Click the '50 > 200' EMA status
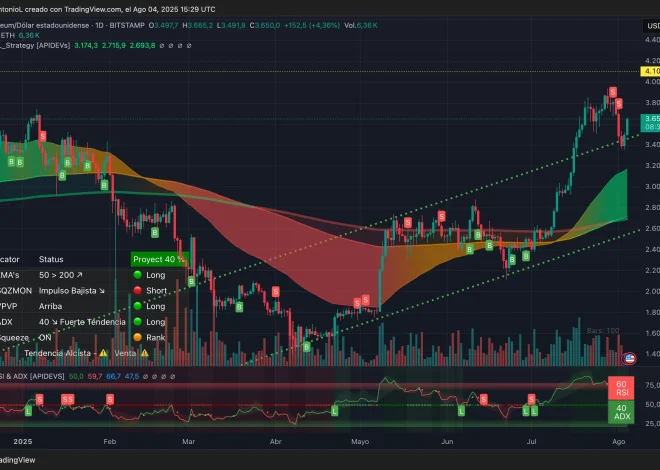This screenshot has height=470, width=660. (x=60, y=275)
